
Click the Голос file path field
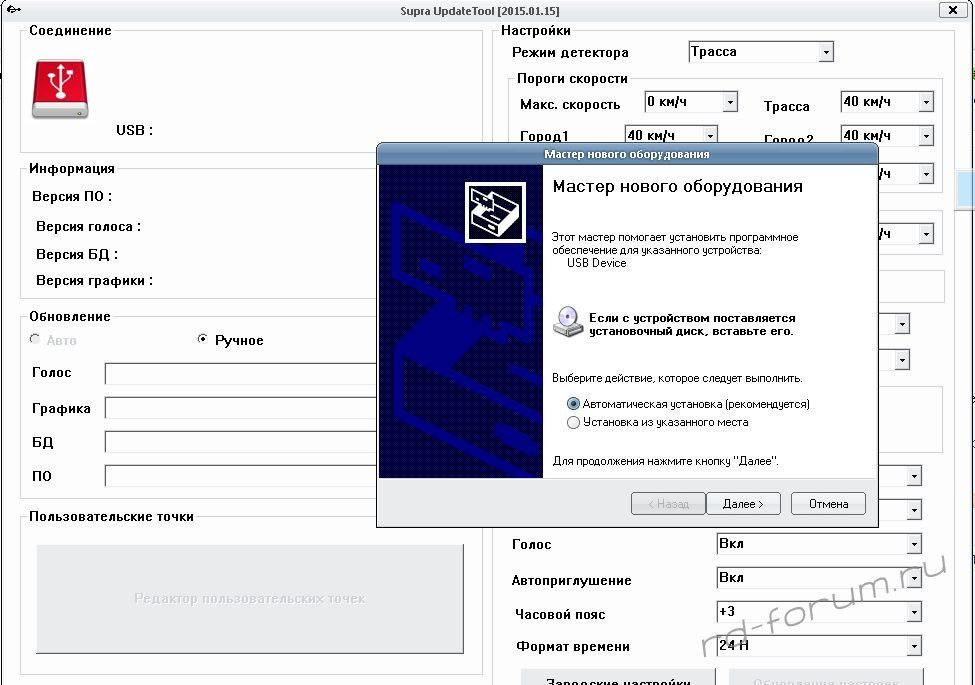pos(240,374)
